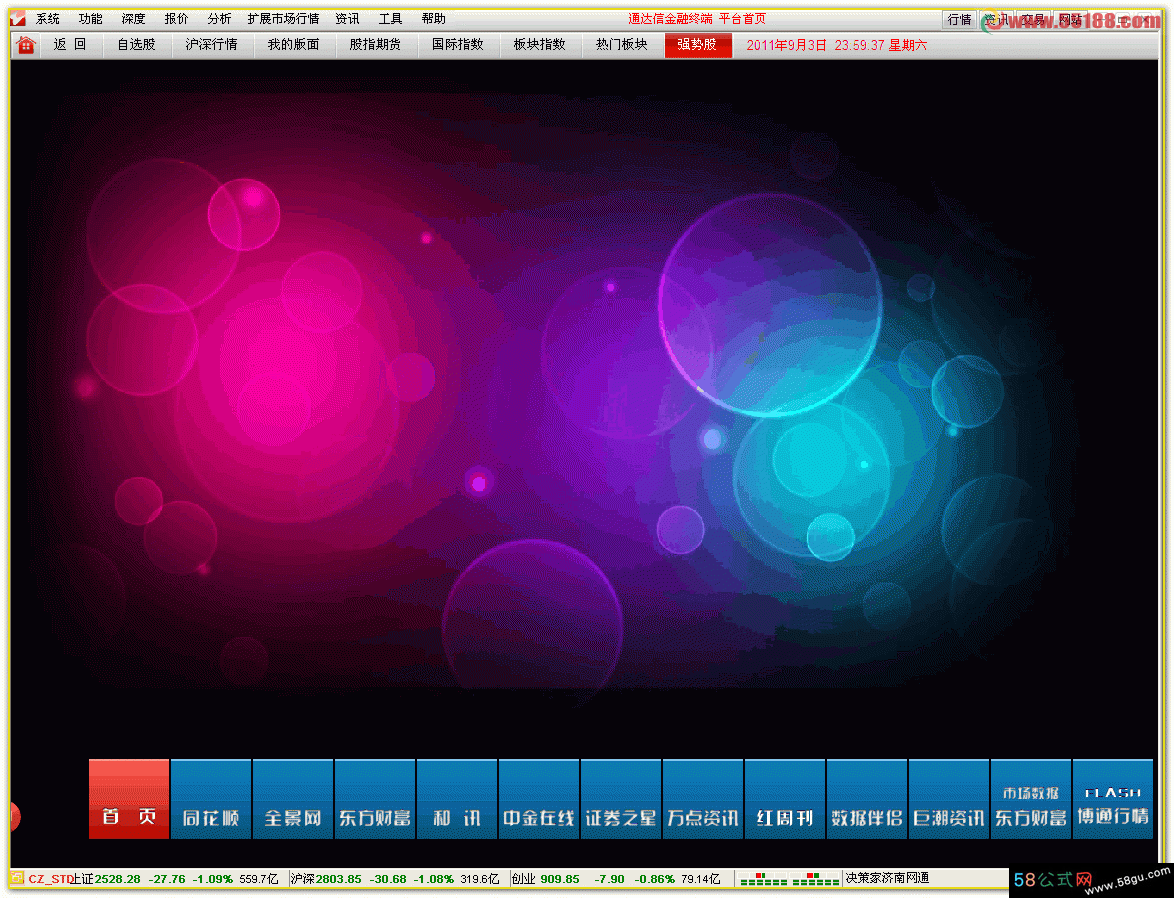This screenshot has height=898, width=1174.
Task: Open the 和讯 tile
Action: pos(457,799)
